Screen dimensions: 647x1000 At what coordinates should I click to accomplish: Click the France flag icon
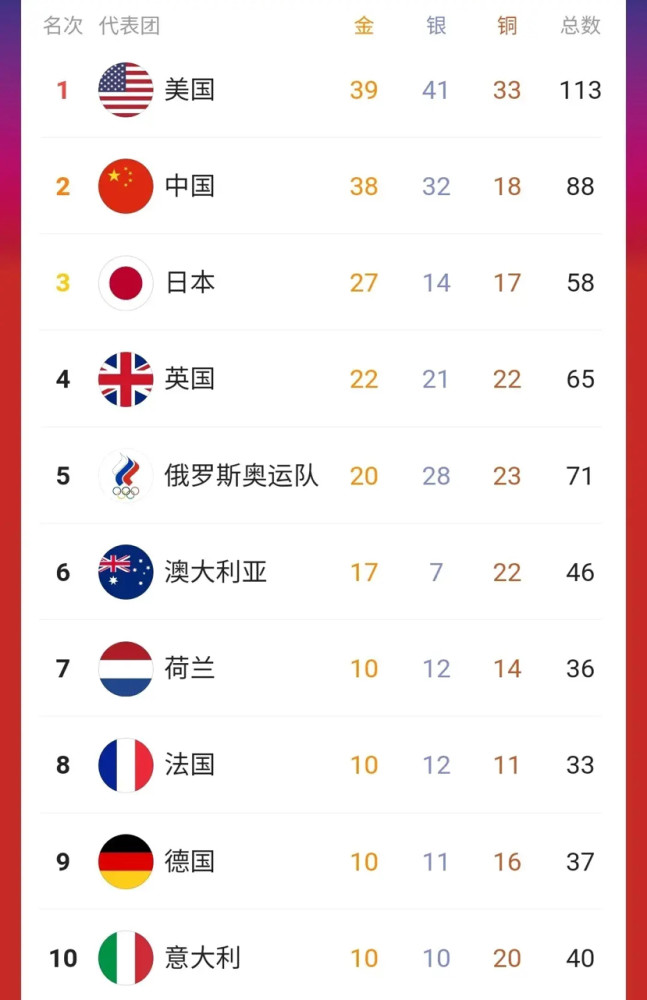(126, 765)
